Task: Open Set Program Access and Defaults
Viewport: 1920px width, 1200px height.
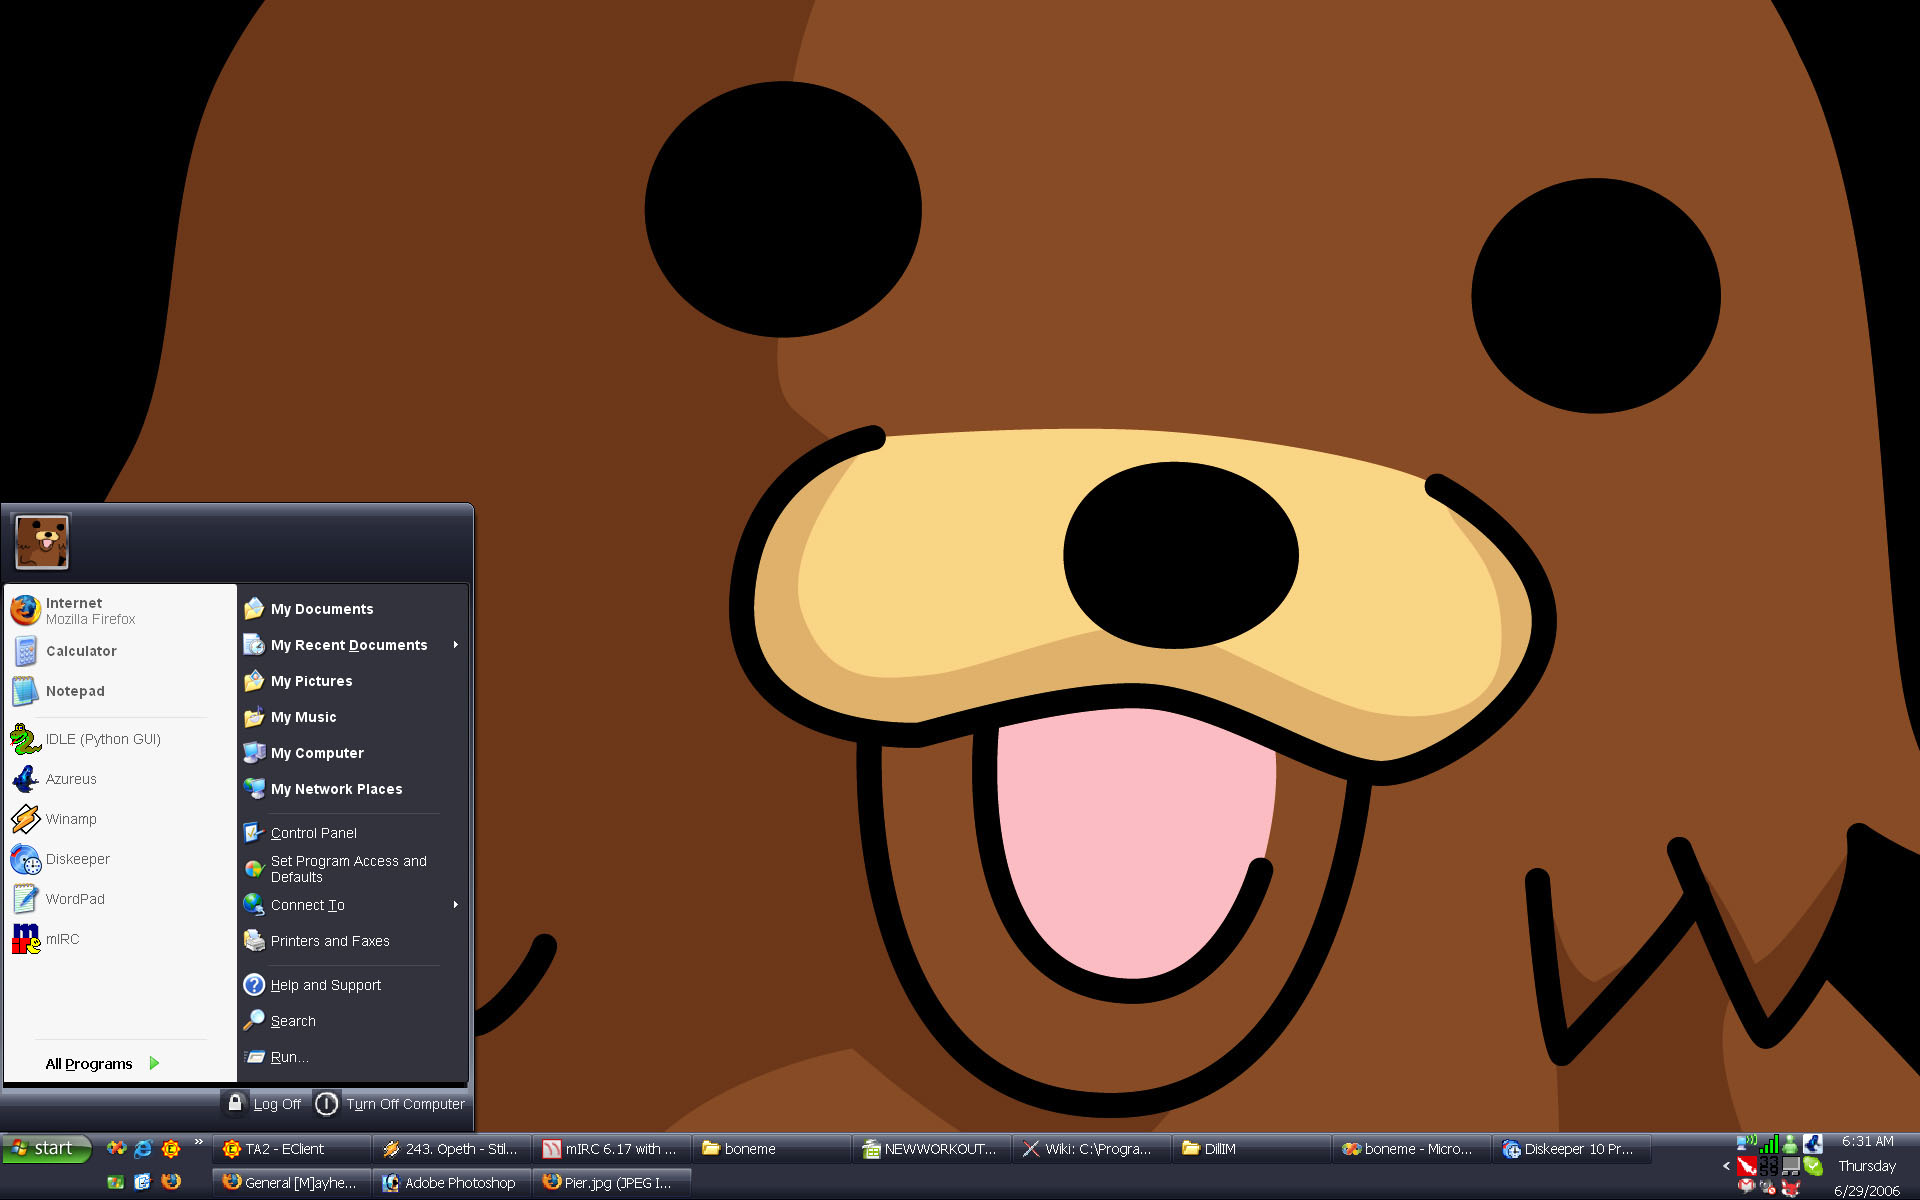Action: coord(353,869)
